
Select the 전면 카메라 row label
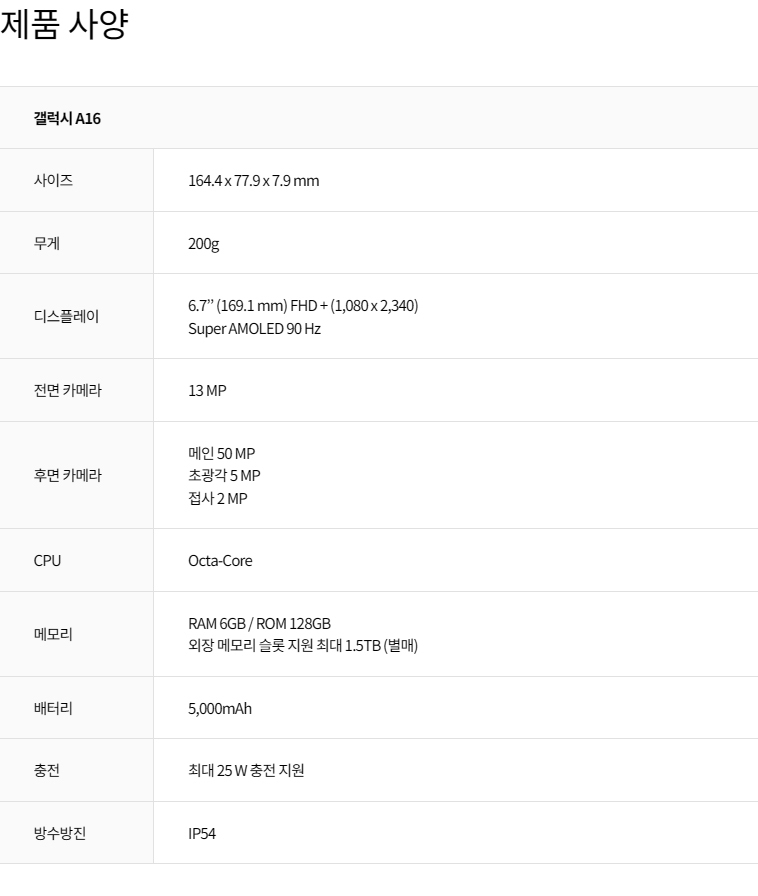[67, 390]
